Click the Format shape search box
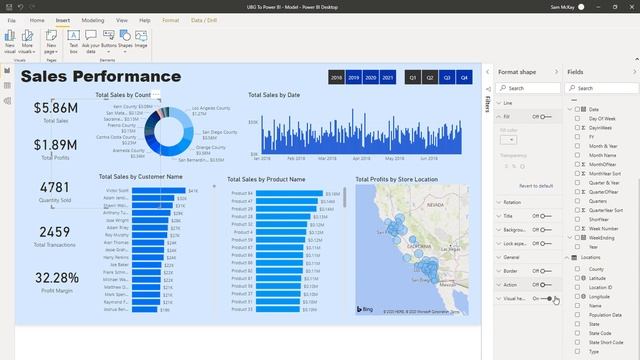640x360 pixels. (x=528, y=88)
